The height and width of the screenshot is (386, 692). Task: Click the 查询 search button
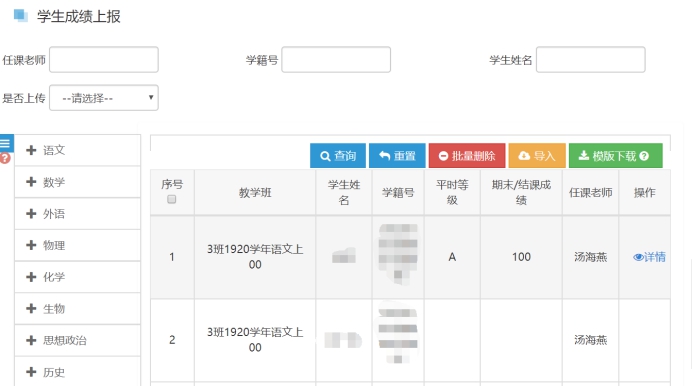338,156
